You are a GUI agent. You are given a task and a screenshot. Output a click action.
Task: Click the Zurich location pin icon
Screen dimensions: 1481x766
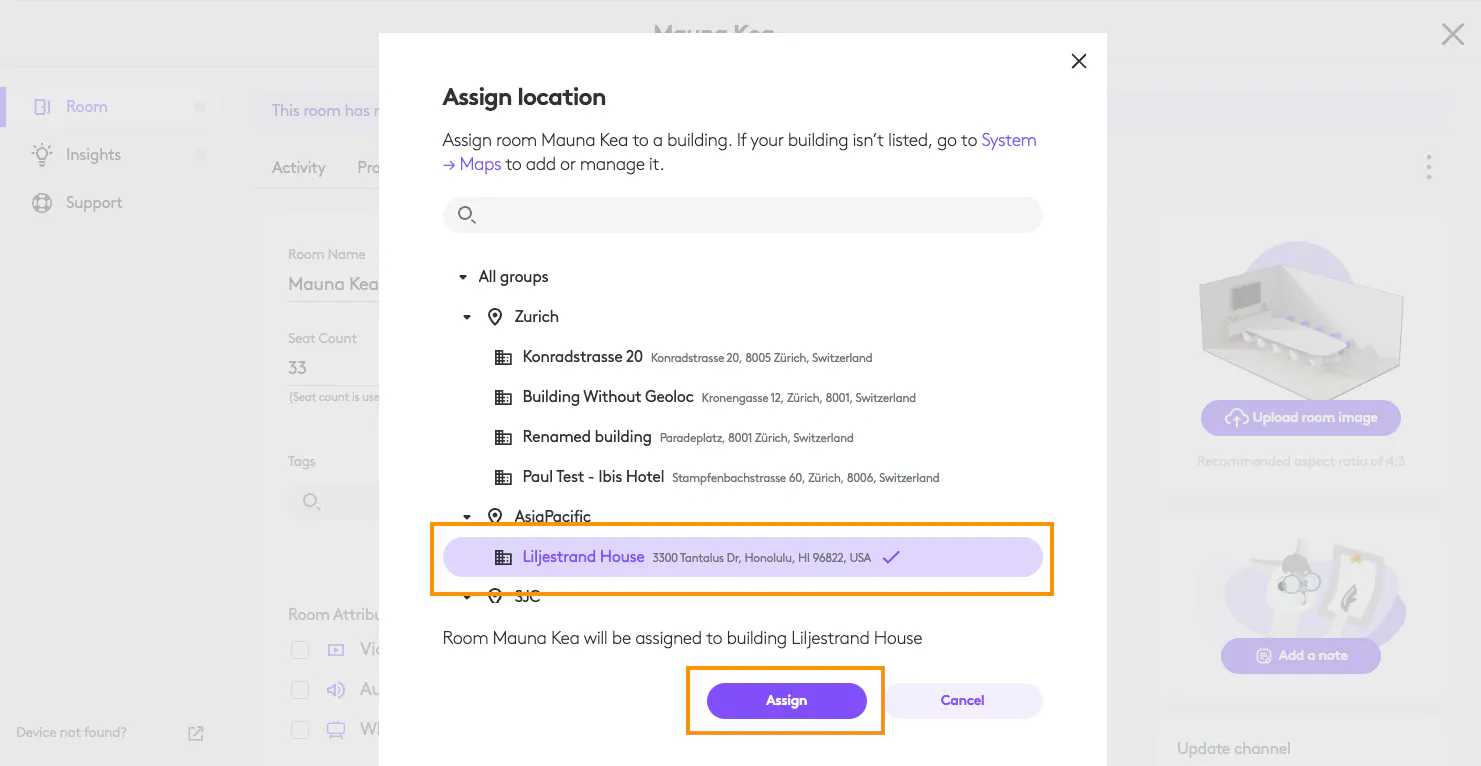(x=495, y=317)
